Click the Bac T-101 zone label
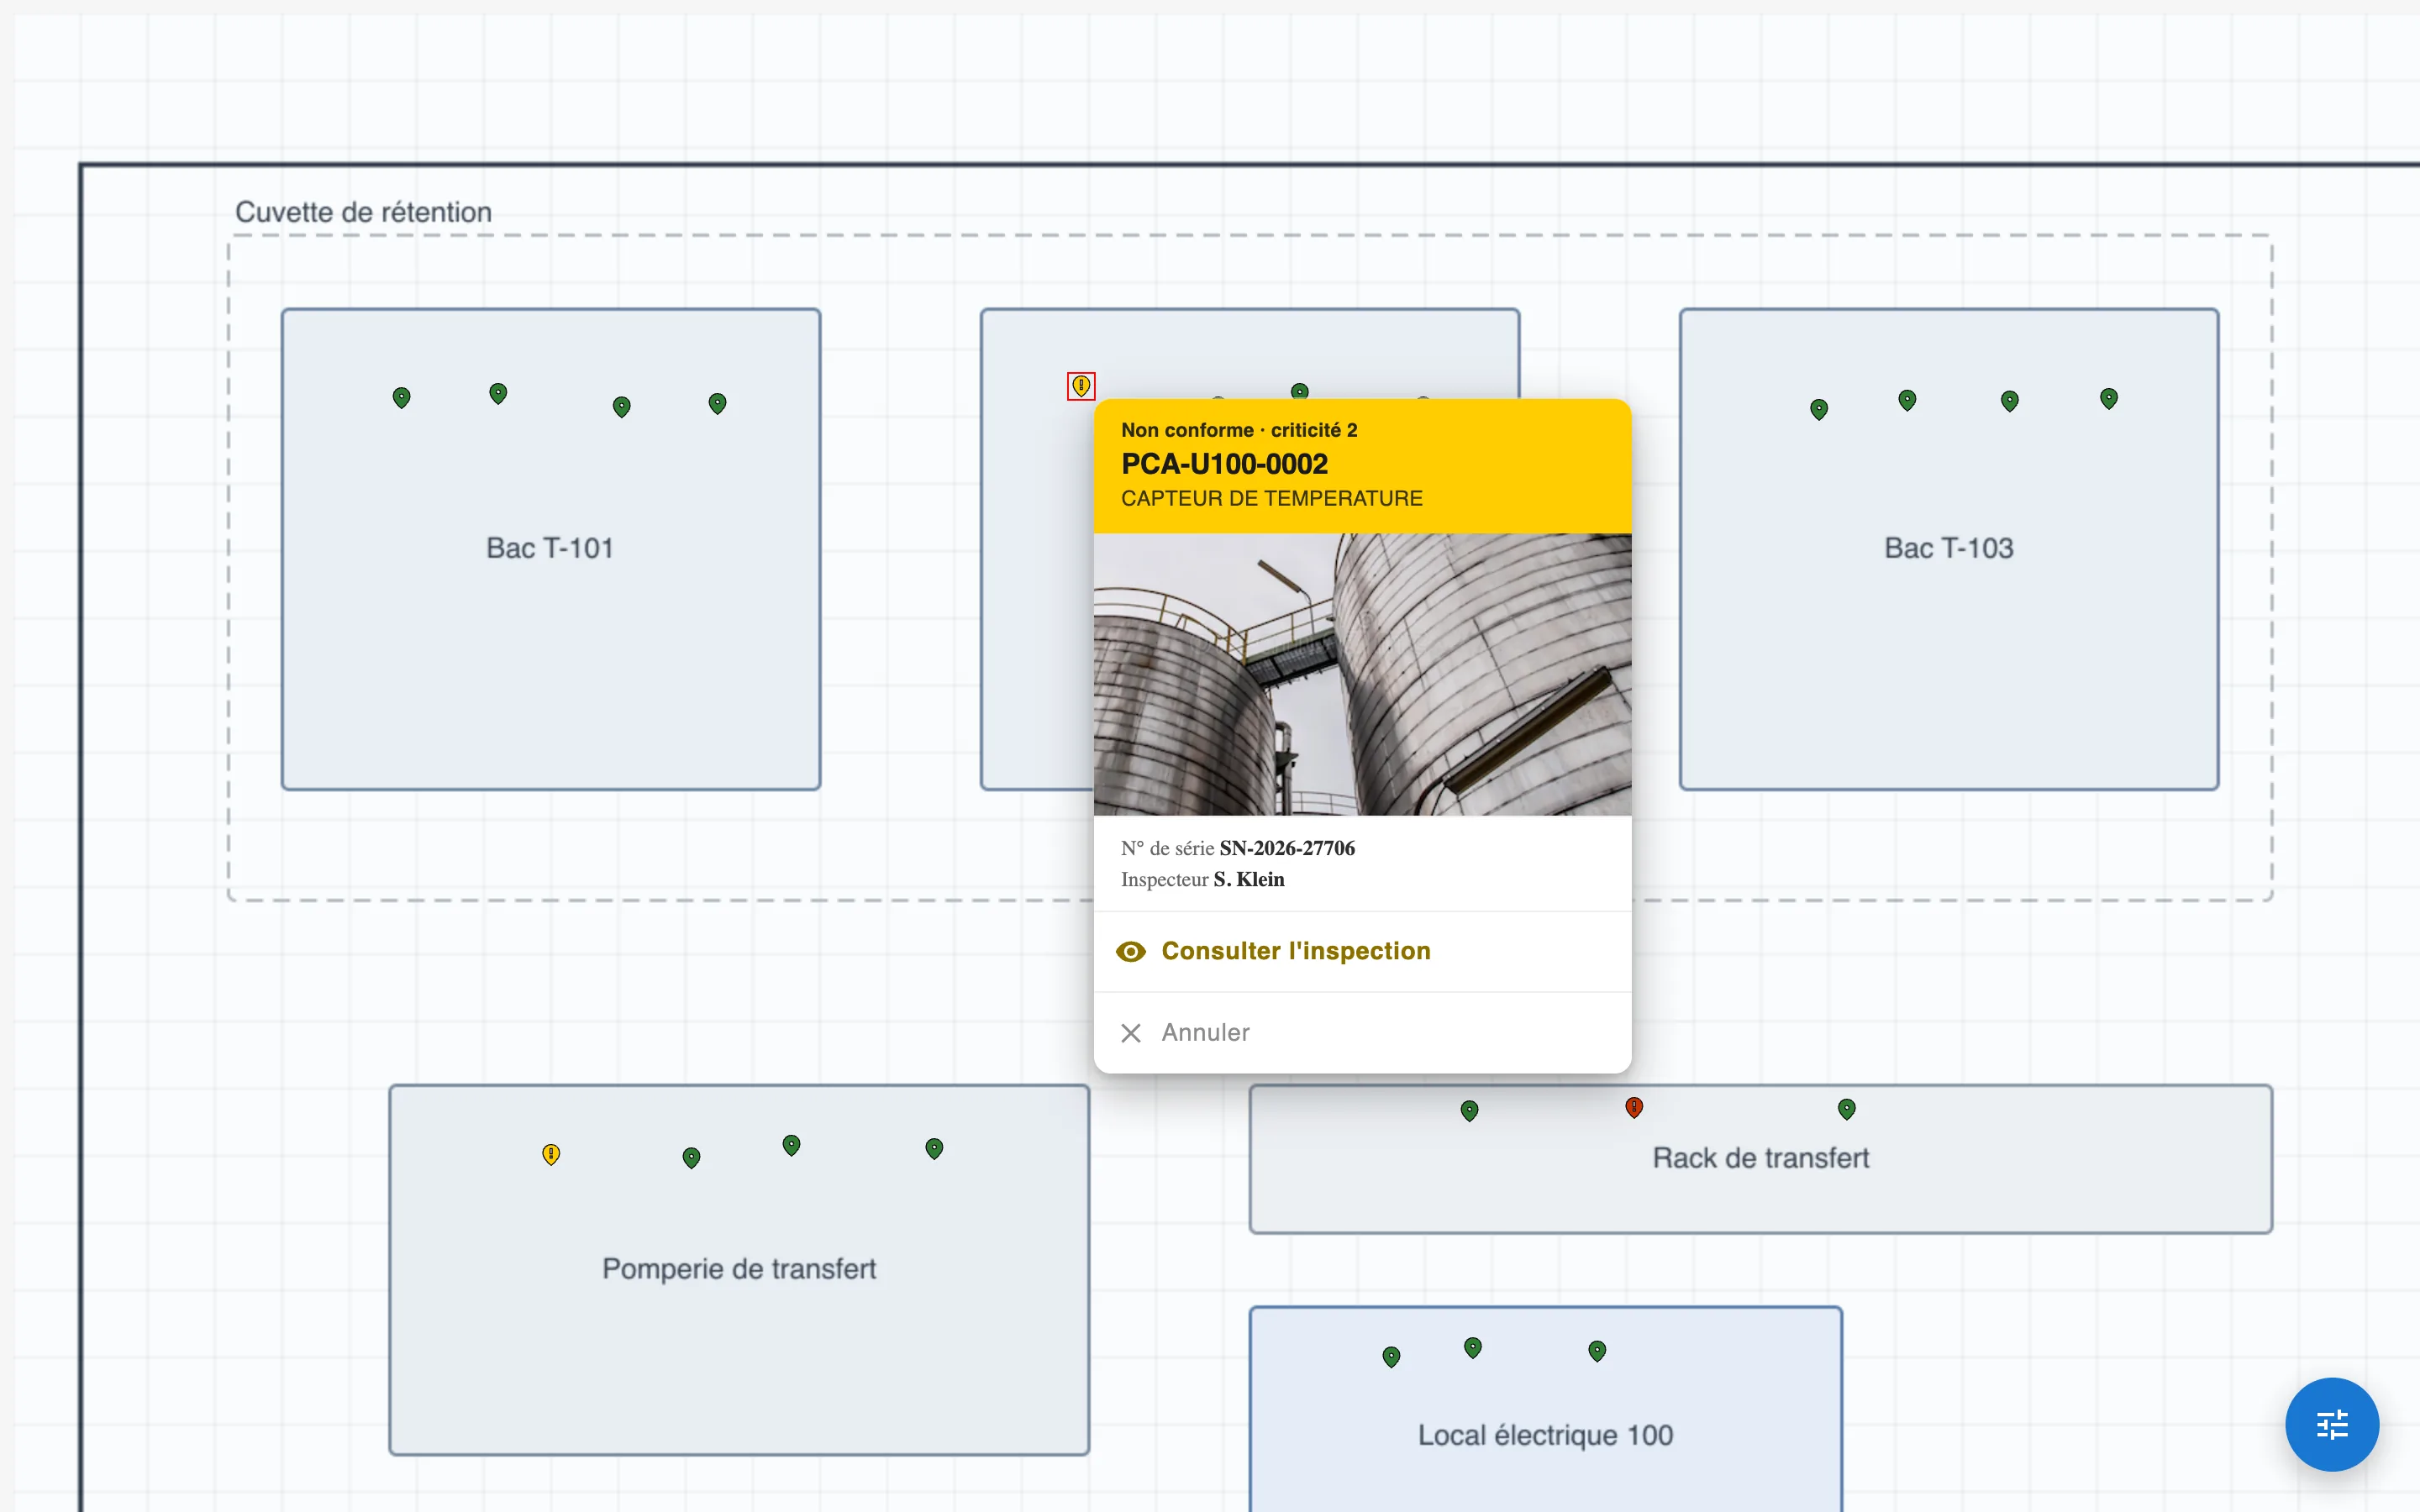 (x=549, y=548)
